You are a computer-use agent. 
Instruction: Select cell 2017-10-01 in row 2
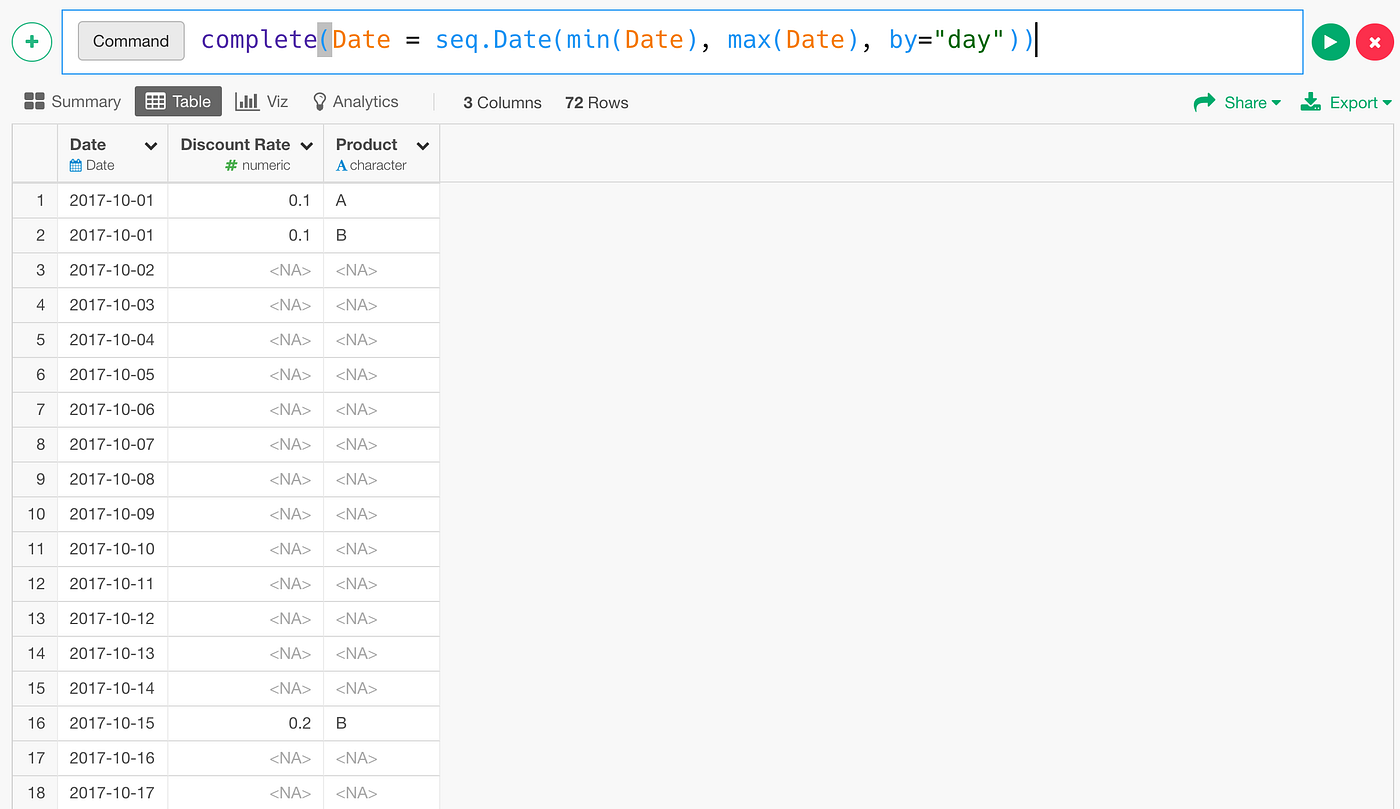click(112, 235)
